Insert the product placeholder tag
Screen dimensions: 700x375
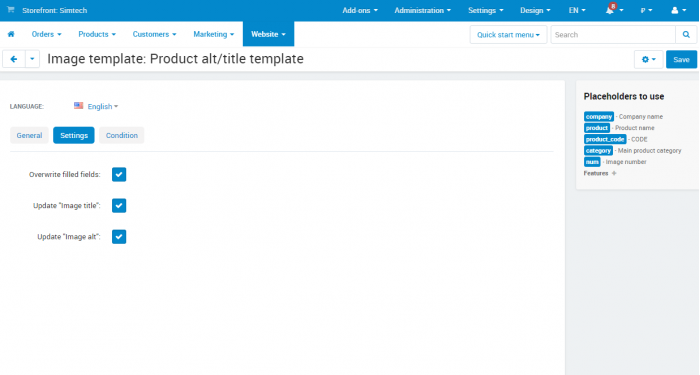point(596,128)
